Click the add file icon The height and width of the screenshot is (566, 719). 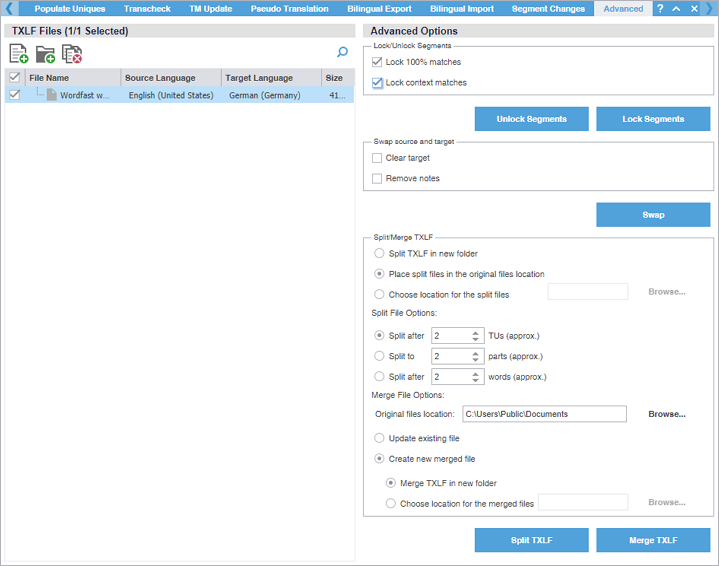click(17, 54)
